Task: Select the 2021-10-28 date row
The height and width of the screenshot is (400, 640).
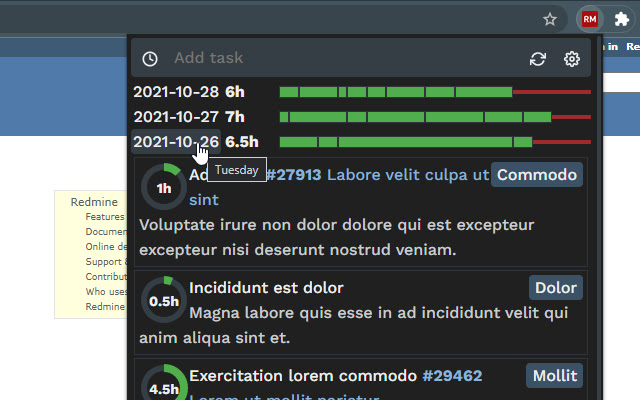Action: 176,92
